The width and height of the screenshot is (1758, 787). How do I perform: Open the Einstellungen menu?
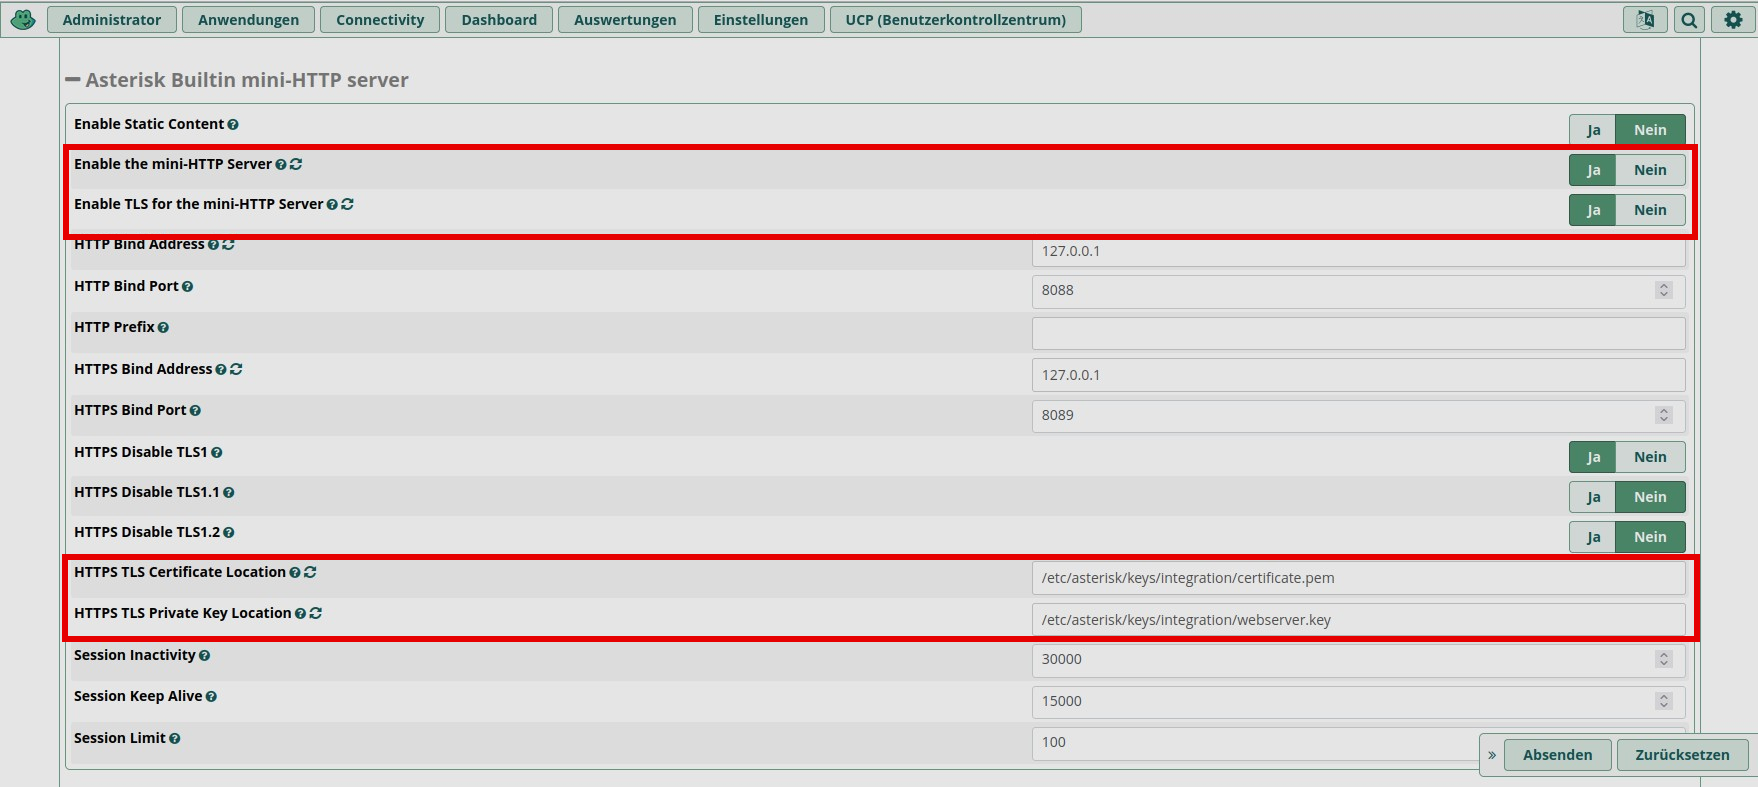point(760,20)
